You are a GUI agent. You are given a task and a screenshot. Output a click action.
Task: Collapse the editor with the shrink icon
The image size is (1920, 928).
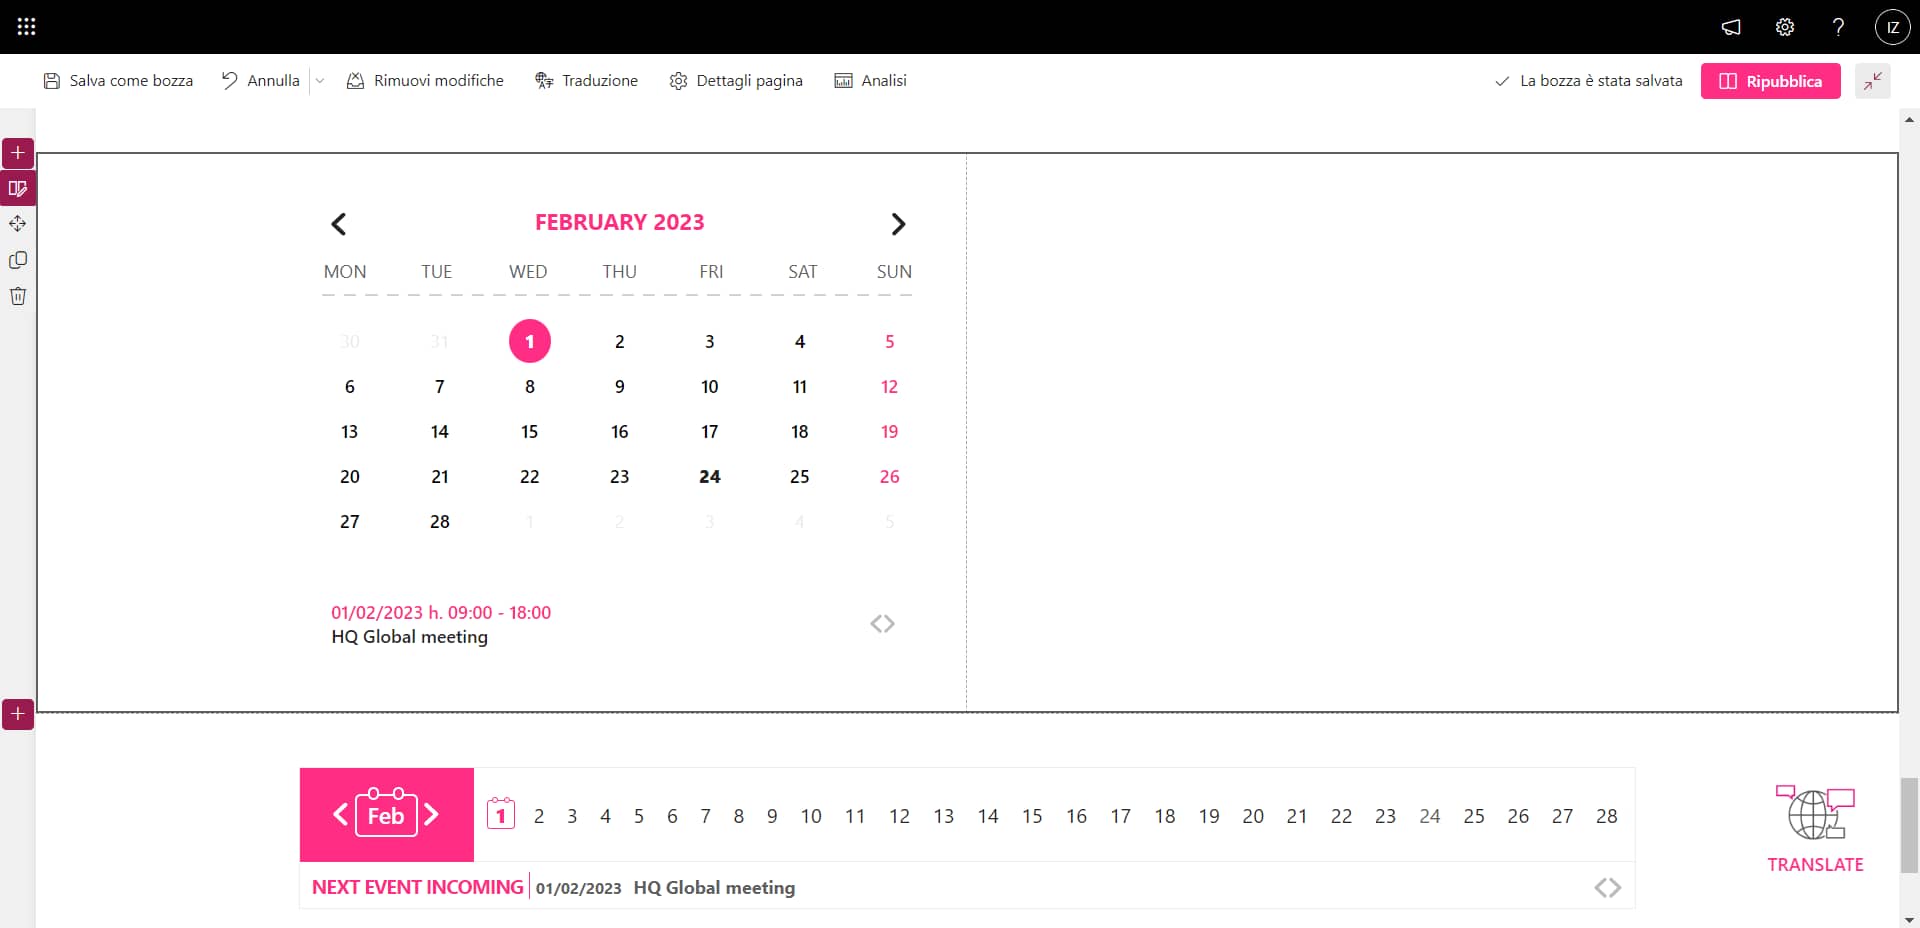(x=1872, y=81)
